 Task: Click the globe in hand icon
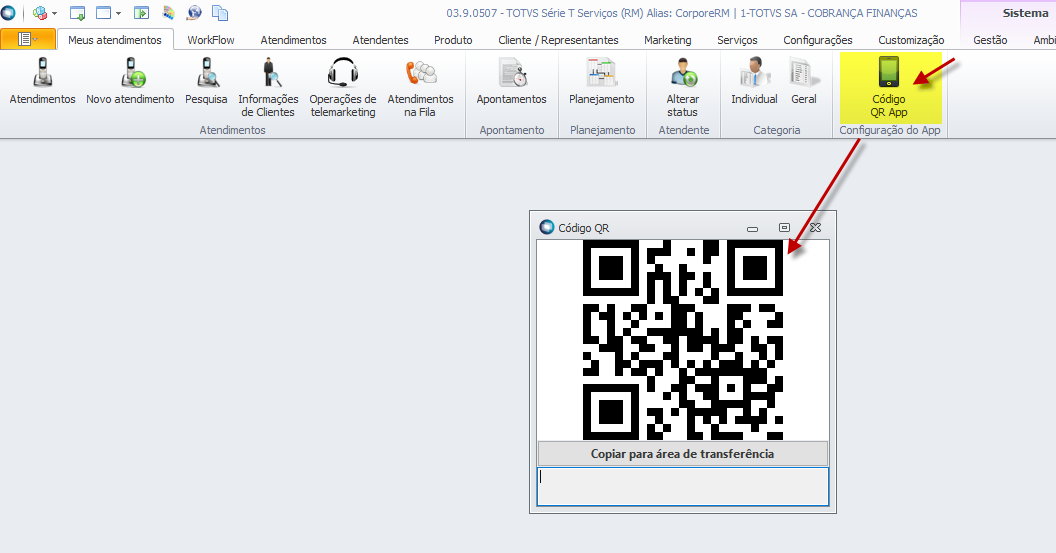[194, 12]
